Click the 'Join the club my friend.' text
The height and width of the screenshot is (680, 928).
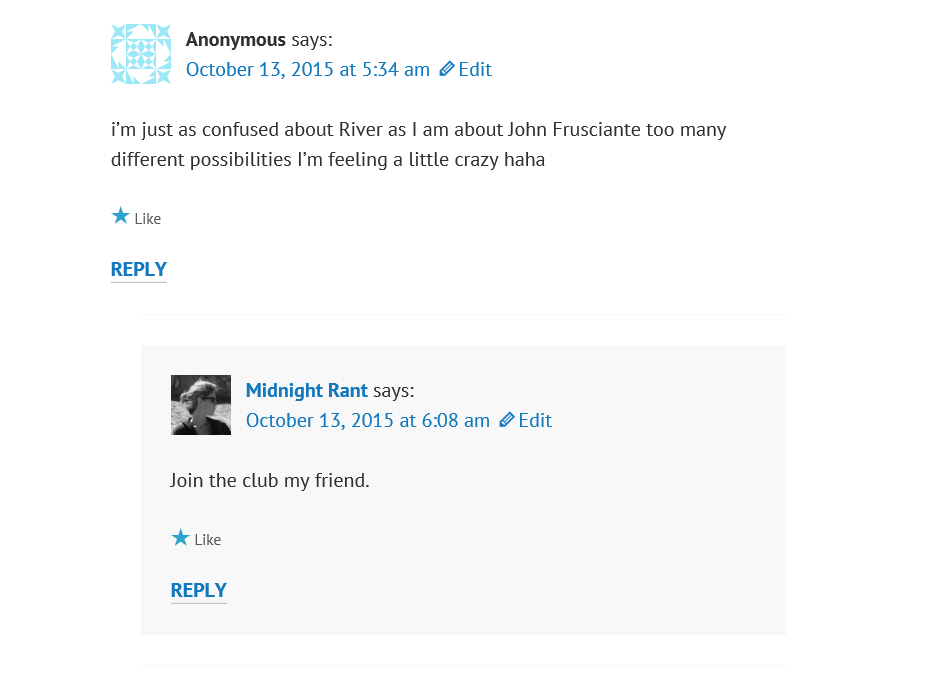point(270,480)
